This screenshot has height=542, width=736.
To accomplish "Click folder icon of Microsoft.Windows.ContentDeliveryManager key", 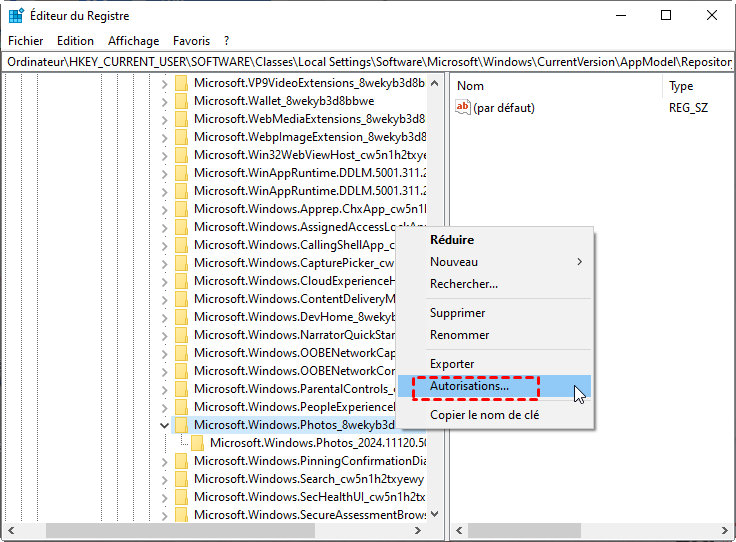I will tap(181, 299).
